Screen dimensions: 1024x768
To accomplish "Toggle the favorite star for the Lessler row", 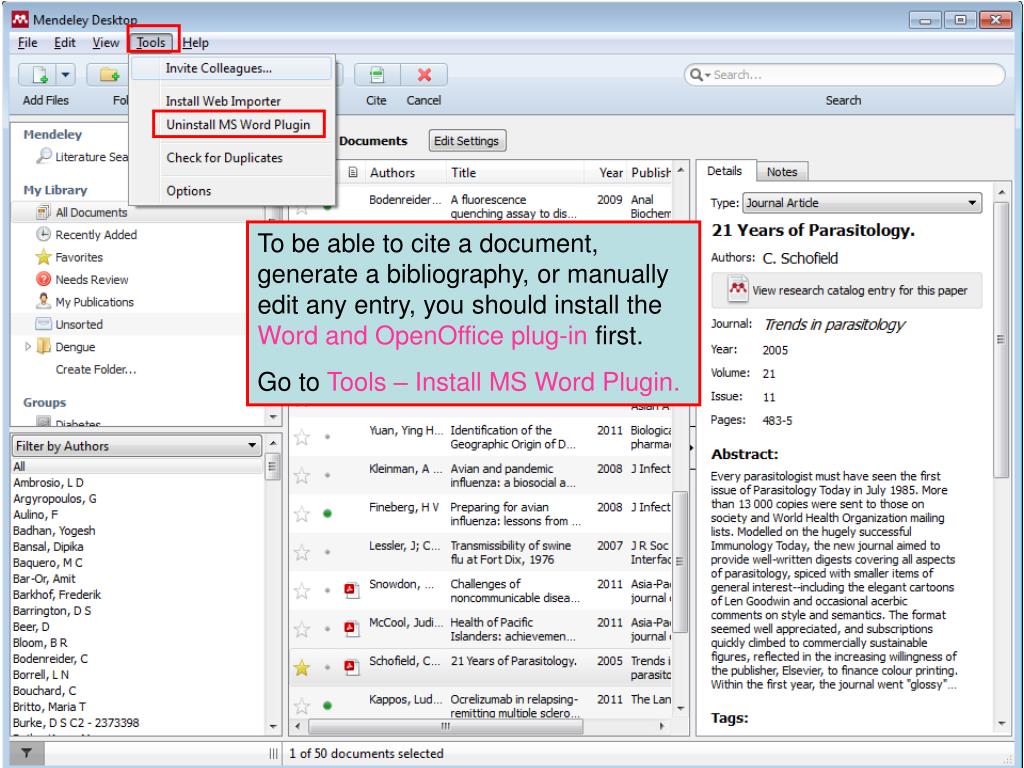I will point(302,552).
